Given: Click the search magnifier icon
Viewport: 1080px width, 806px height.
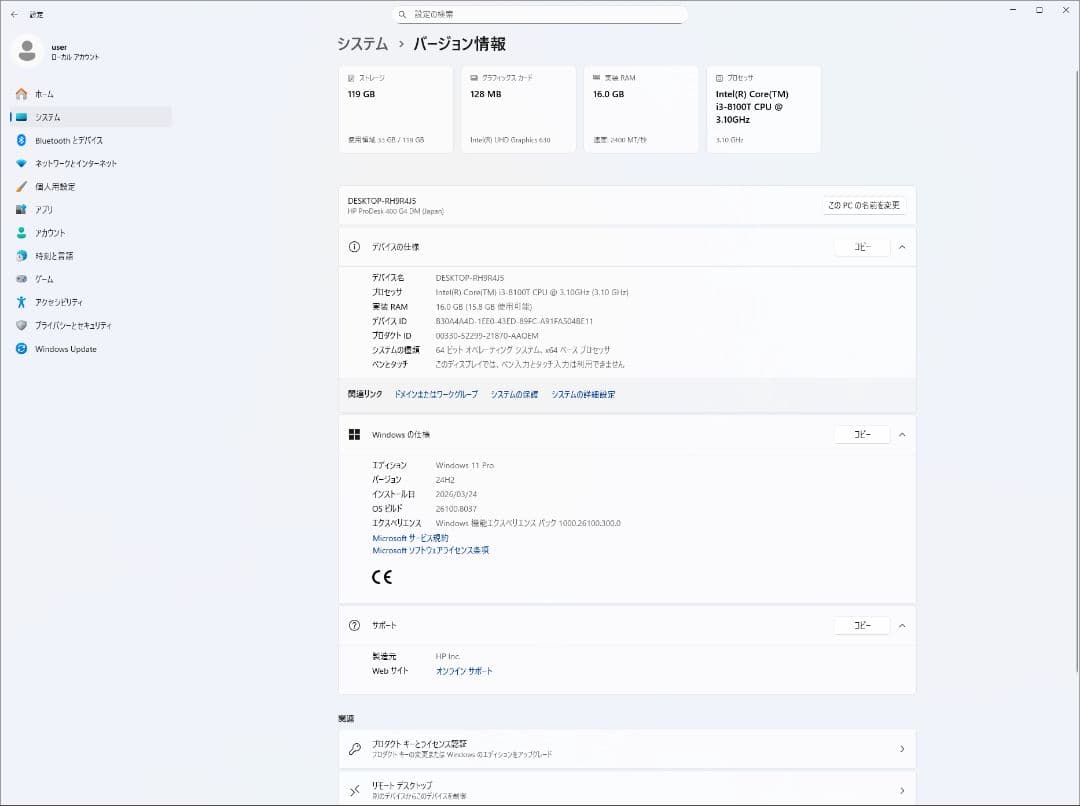Looking at the screenshot, I should click(x=402, y=14).
